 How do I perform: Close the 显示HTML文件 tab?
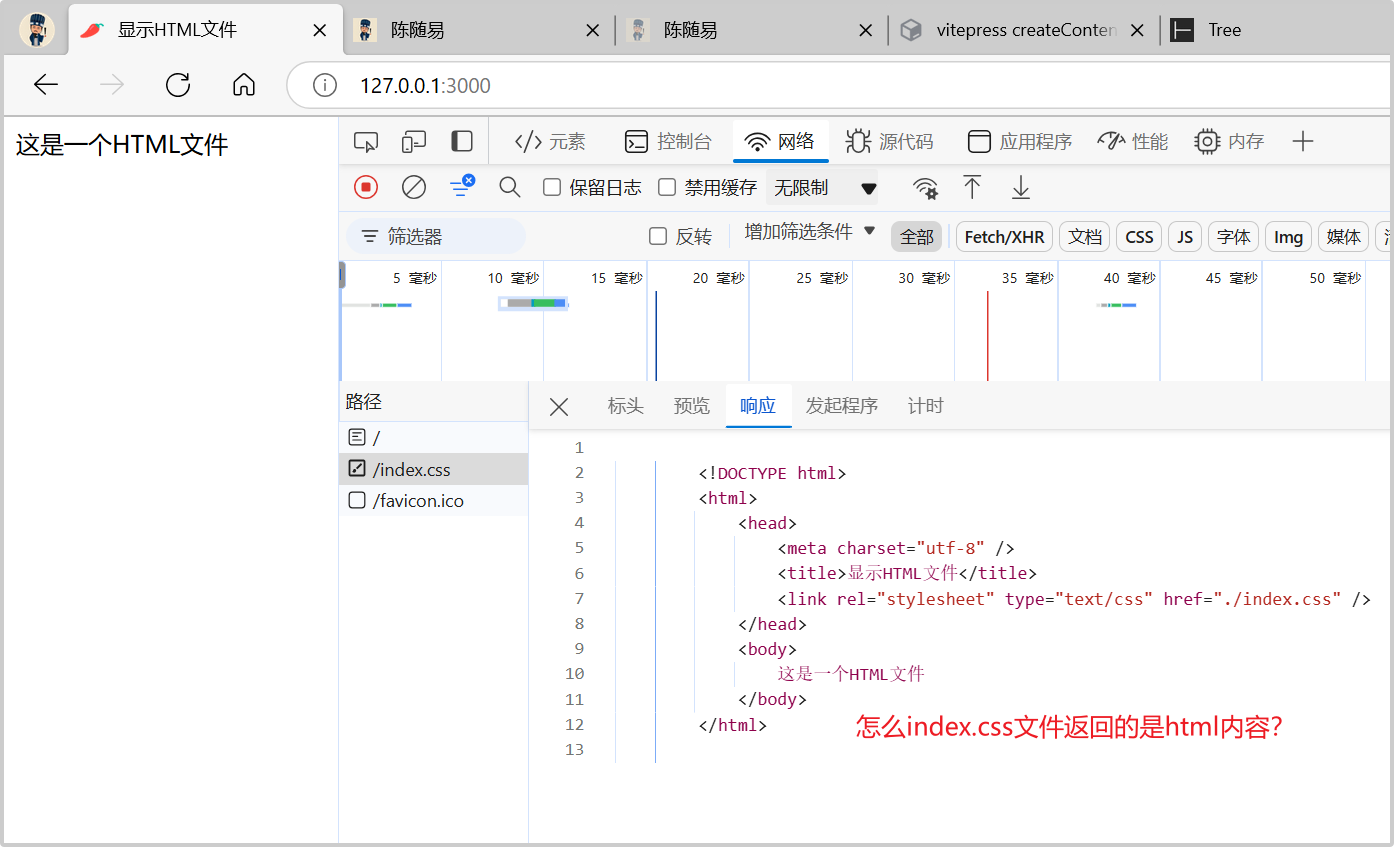click(x=320, y=30)
